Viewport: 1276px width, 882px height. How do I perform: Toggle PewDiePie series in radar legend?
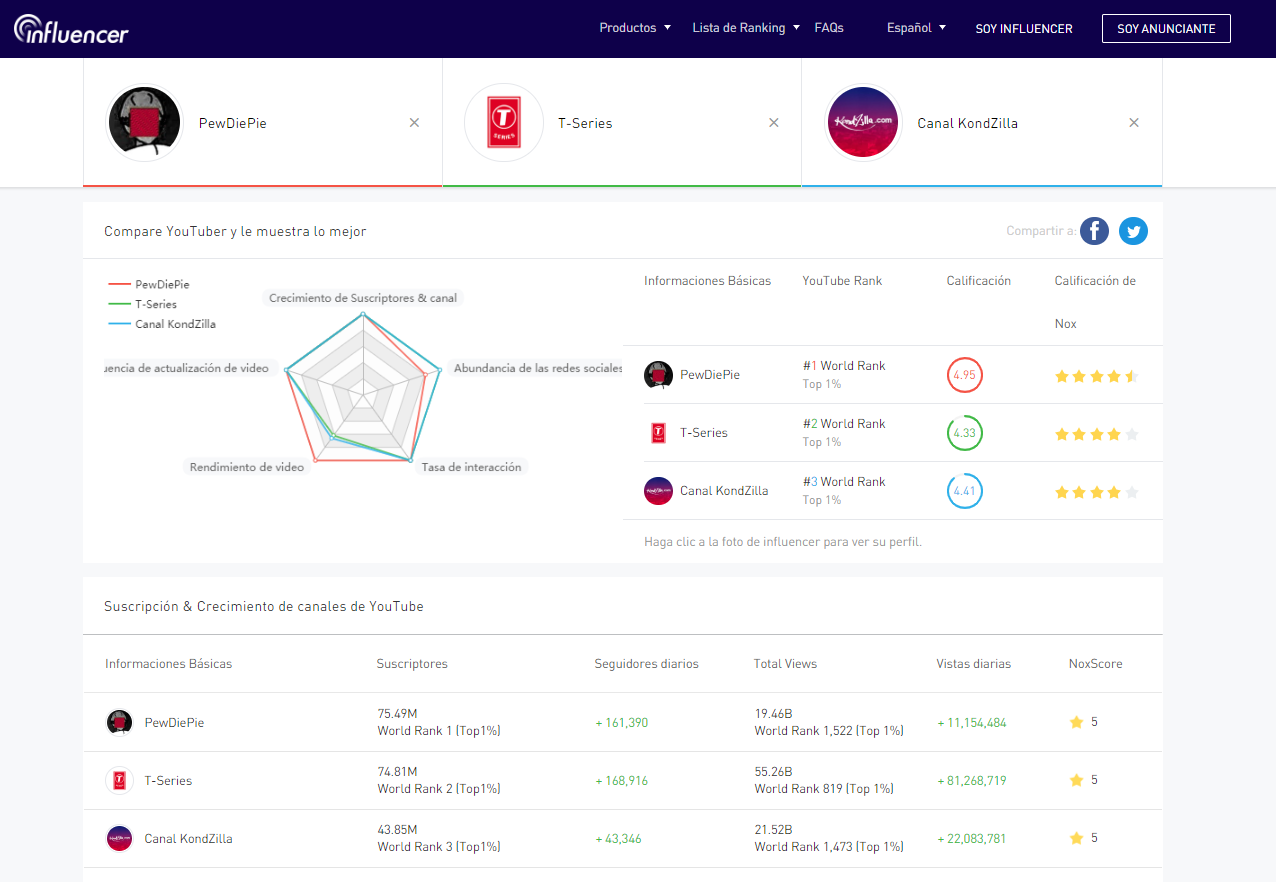[x=149, y=284]
